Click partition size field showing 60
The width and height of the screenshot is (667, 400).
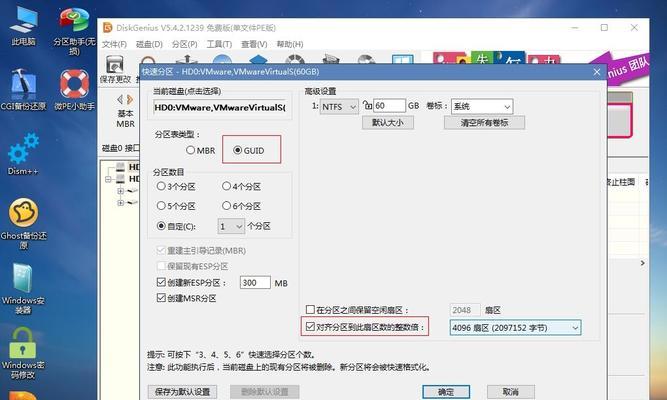coord(389,106)
